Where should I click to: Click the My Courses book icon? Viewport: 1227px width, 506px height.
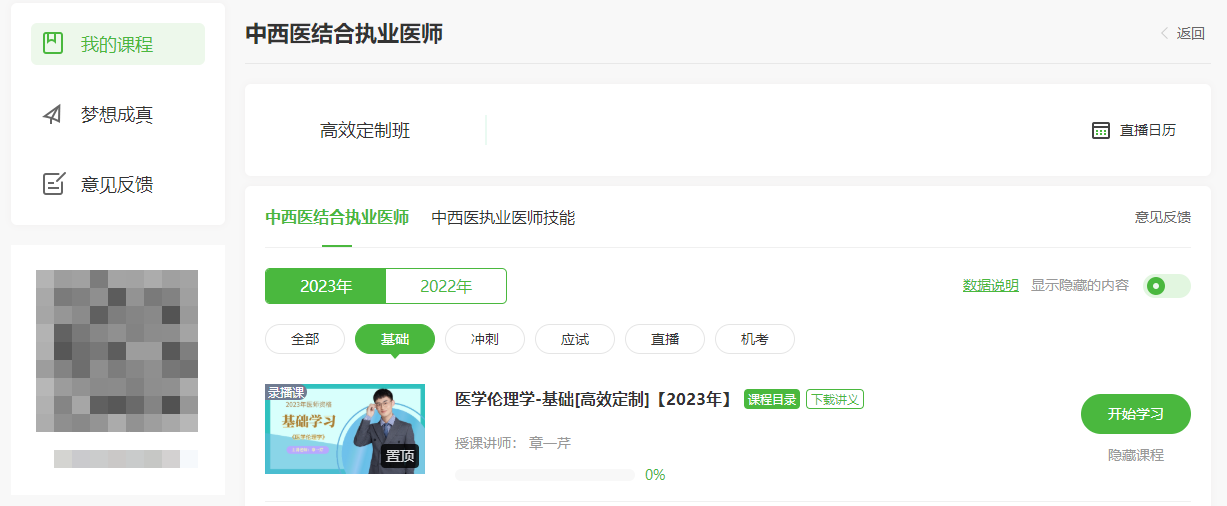coord(53,44)
